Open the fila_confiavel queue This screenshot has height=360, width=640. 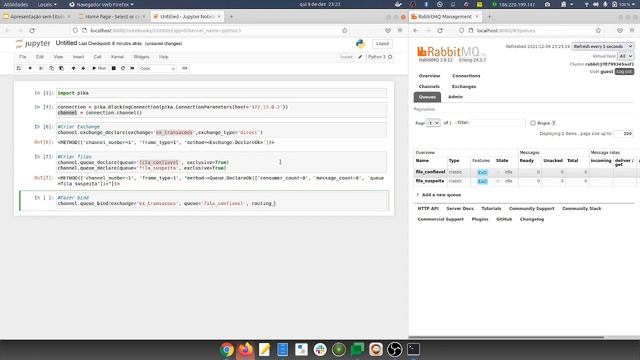(430, 172)
